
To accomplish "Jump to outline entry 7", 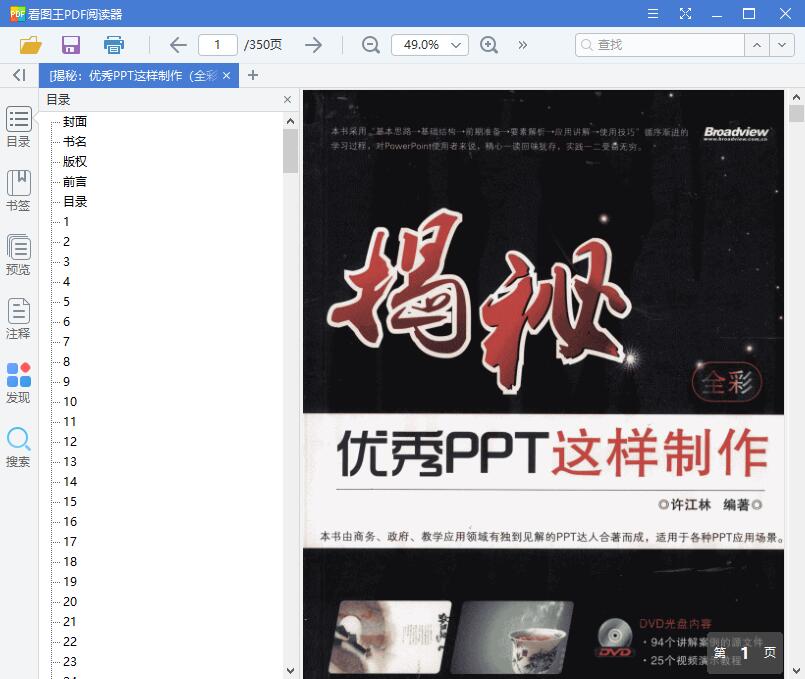I will click(66, 342).
